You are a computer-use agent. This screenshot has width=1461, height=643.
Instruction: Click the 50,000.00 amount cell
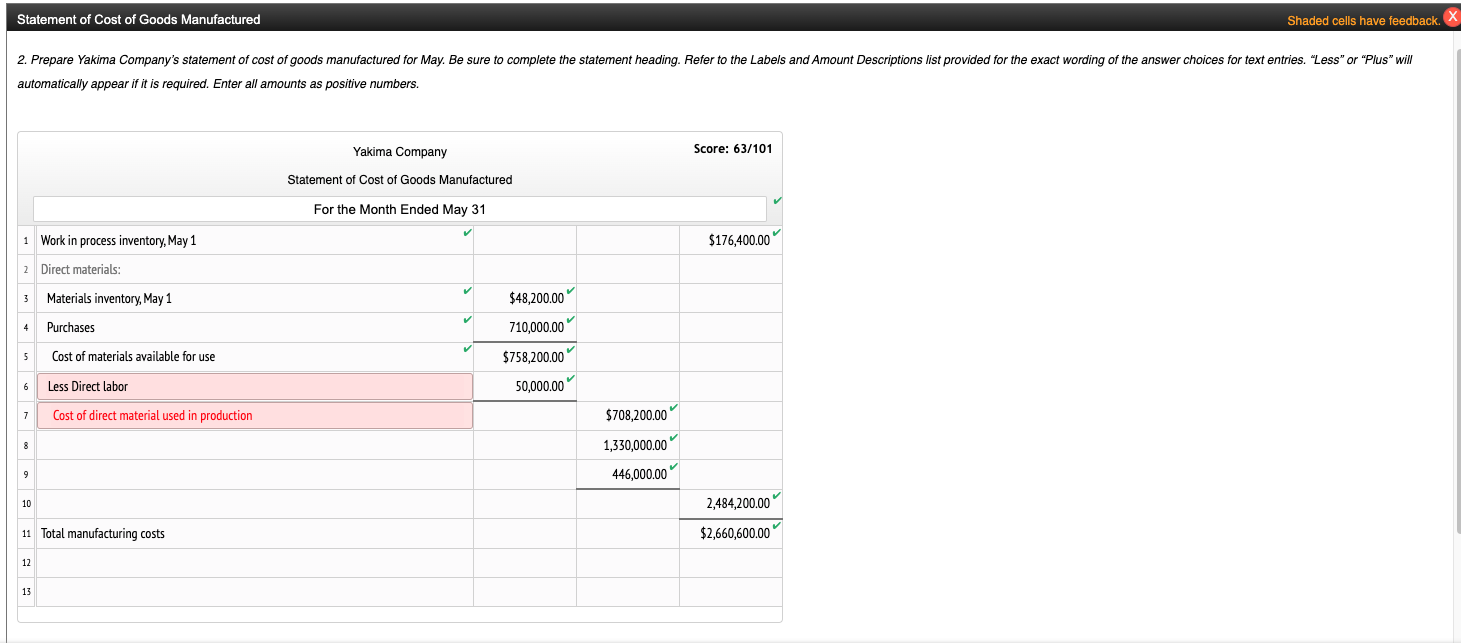tap(525, 386)
